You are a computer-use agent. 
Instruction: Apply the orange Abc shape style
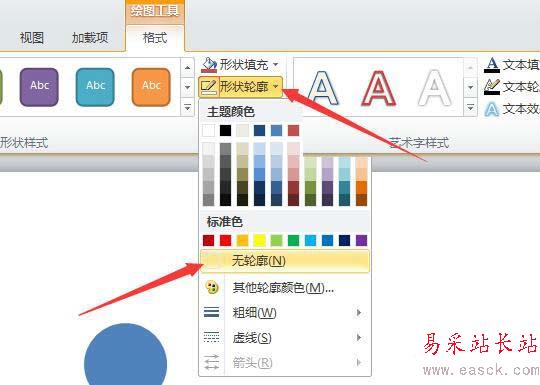151,87
